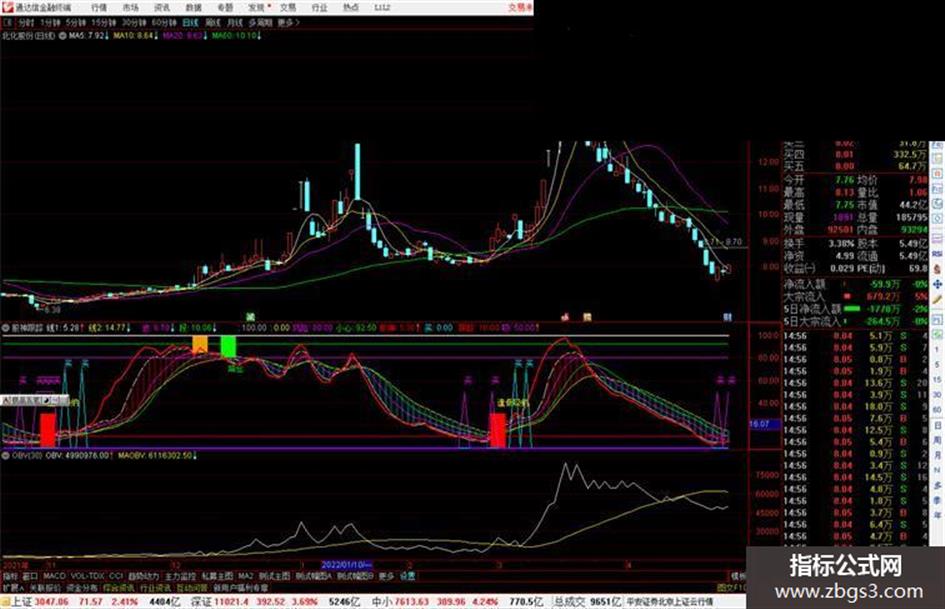Click the 日 period letter in the right sidebar
Screen dimensions: 945x609
938,426
